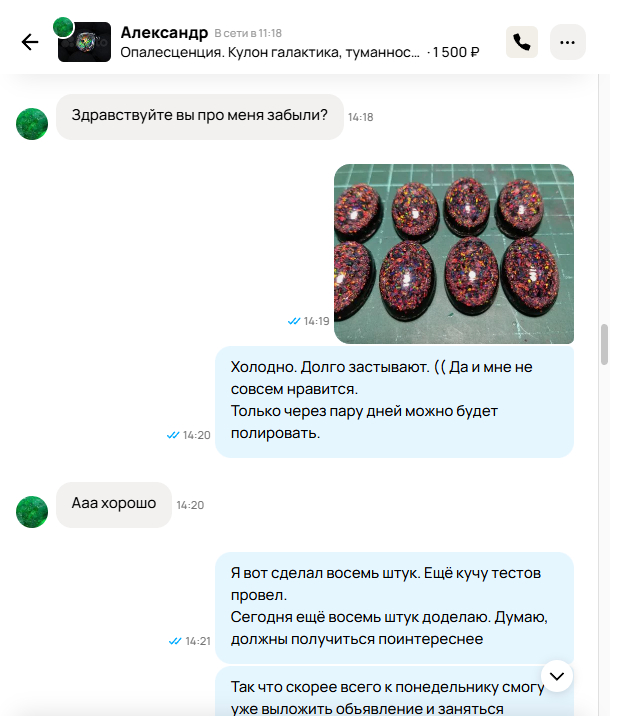This screenshot has width=624, height=724.
Task: Jump to latest messages with down chevron
Action: tap(557, 676)
